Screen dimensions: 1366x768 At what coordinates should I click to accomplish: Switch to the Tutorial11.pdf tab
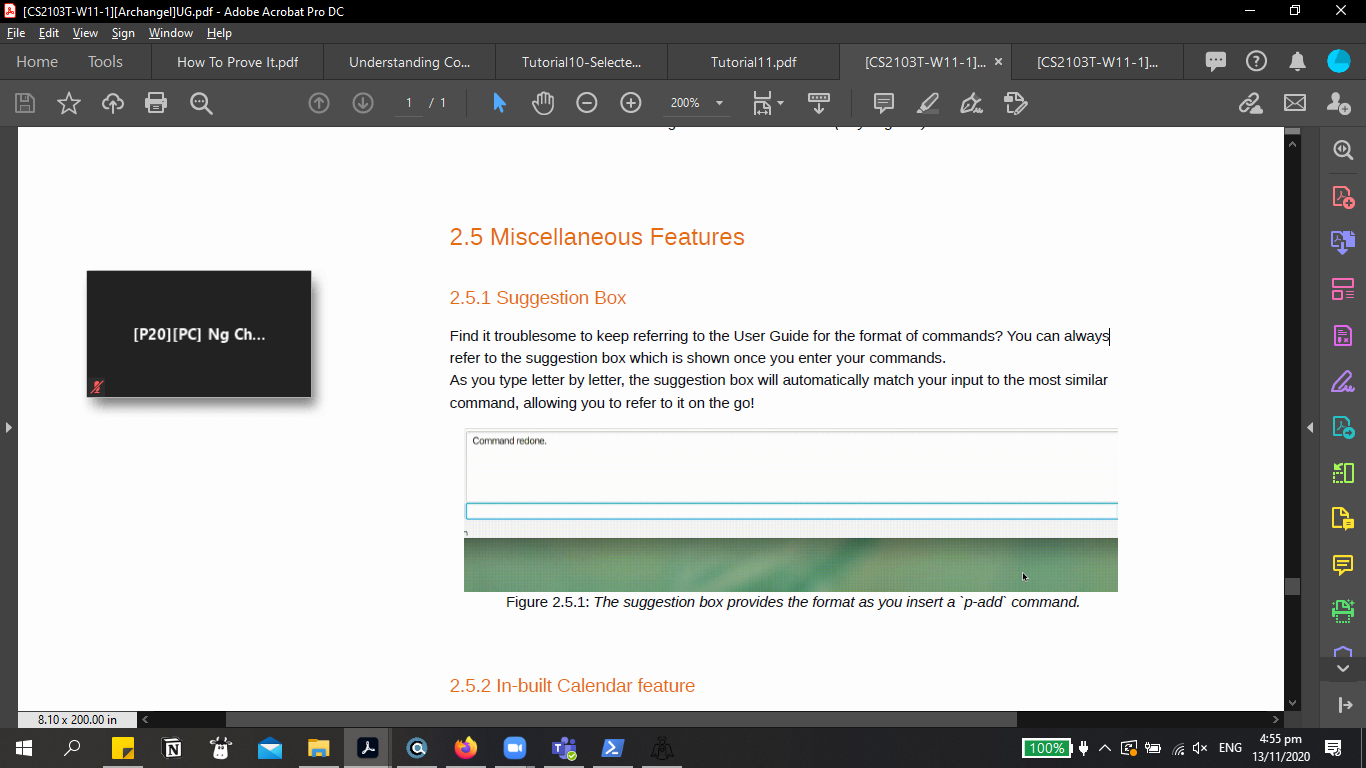point(753,62)
